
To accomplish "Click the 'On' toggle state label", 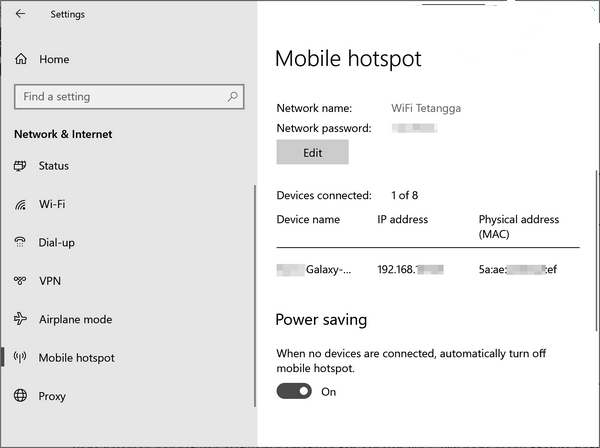I will tap(328, 392).
